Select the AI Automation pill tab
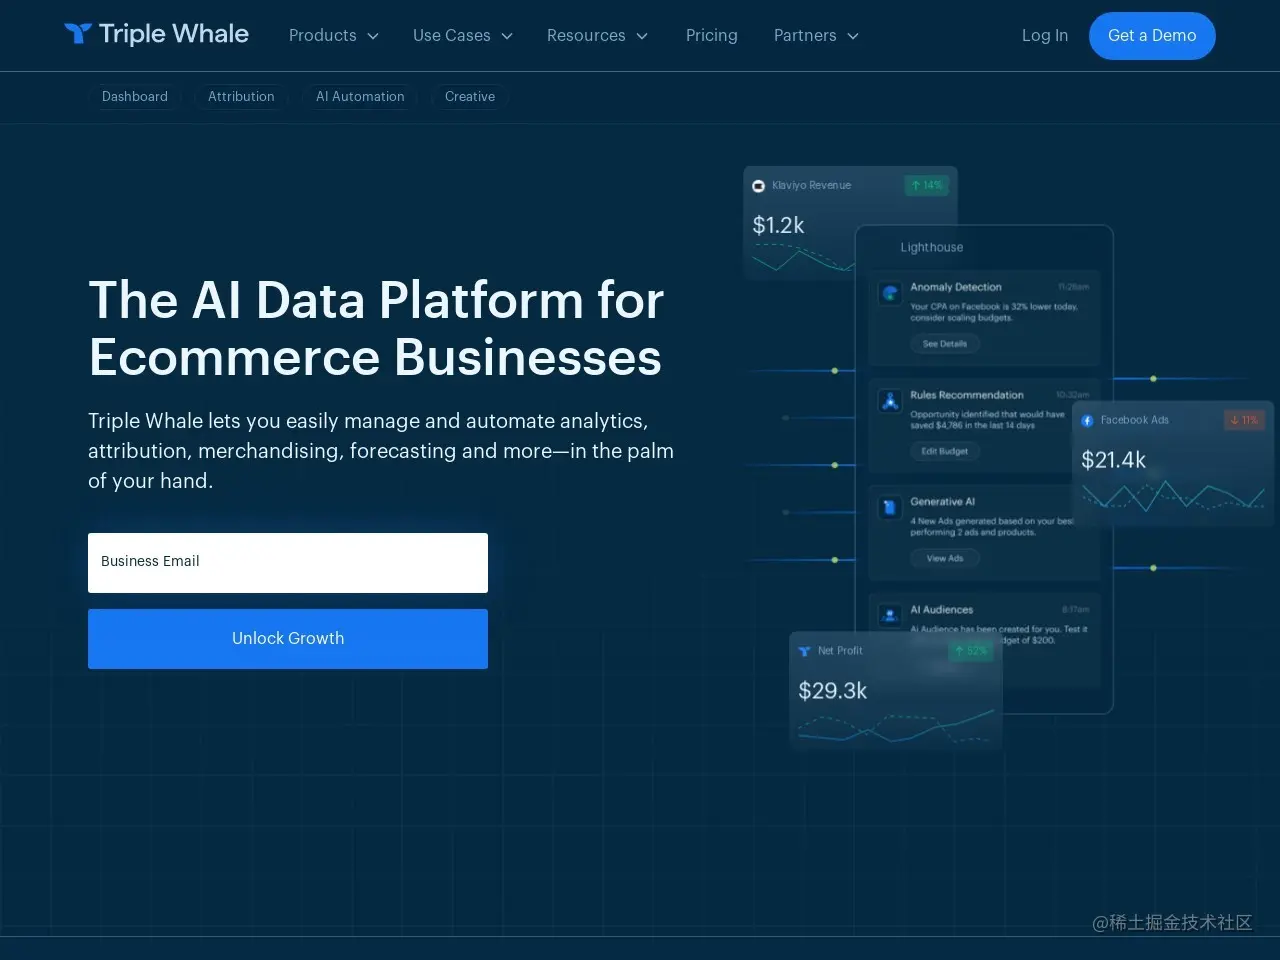Image resolution: width=1280 pixels, height=960 pixels. coord(360,96)
